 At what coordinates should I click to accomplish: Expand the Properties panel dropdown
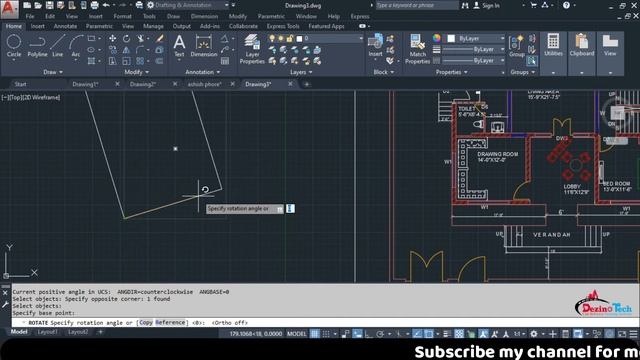(x=451, y=72)
